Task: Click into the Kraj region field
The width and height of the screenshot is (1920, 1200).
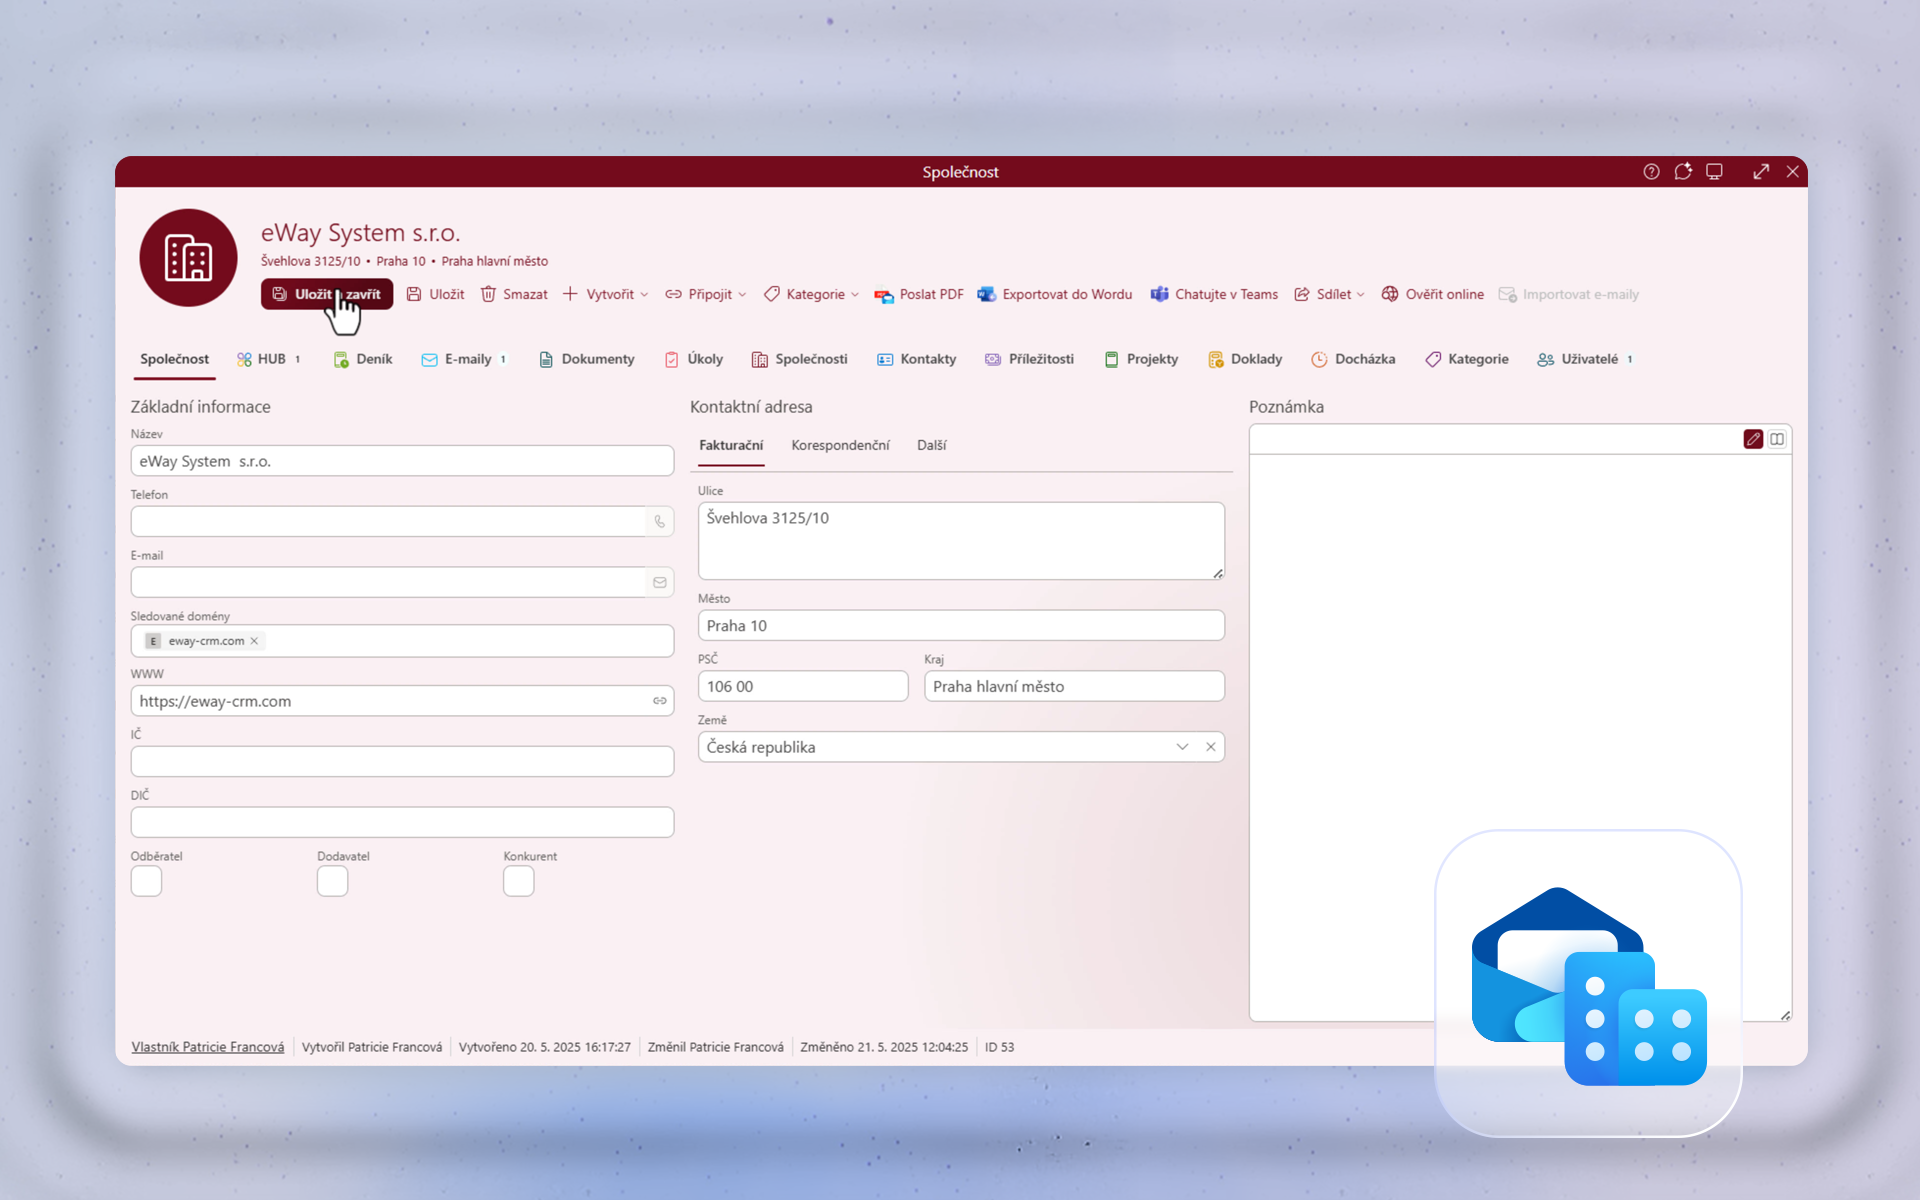Action: point(1074,686)
